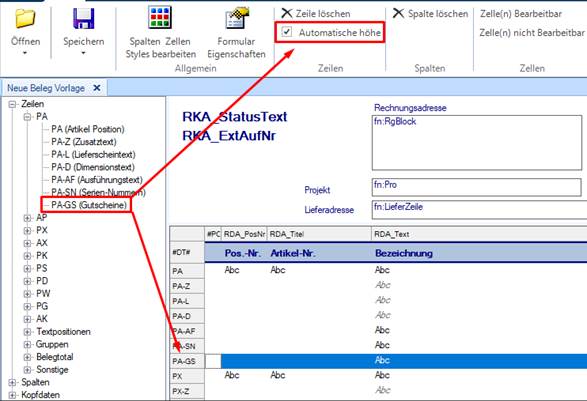Save using the Speichern floppy disk icon
Viewport: 587px width, 401px height.
(x=83, y=18)
